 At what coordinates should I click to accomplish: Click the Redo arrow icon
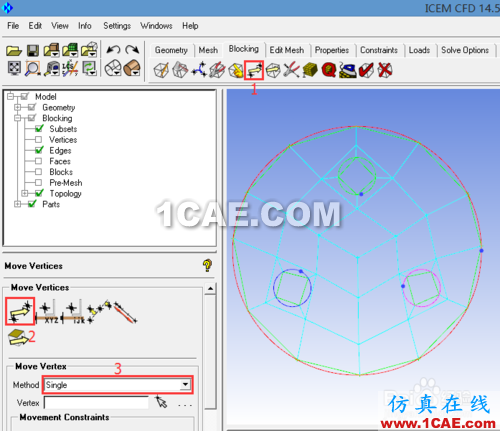(132, 50)
